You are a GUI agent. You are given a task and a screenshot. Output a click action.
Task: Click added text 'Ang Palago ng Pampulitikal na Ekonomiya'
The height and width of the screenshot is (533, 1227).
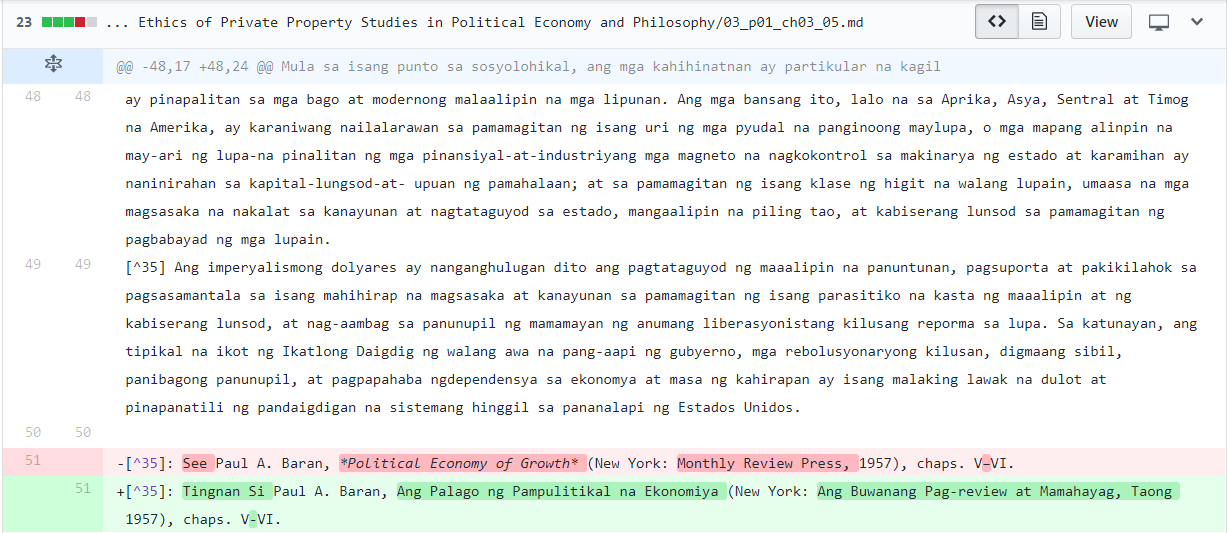561,491
